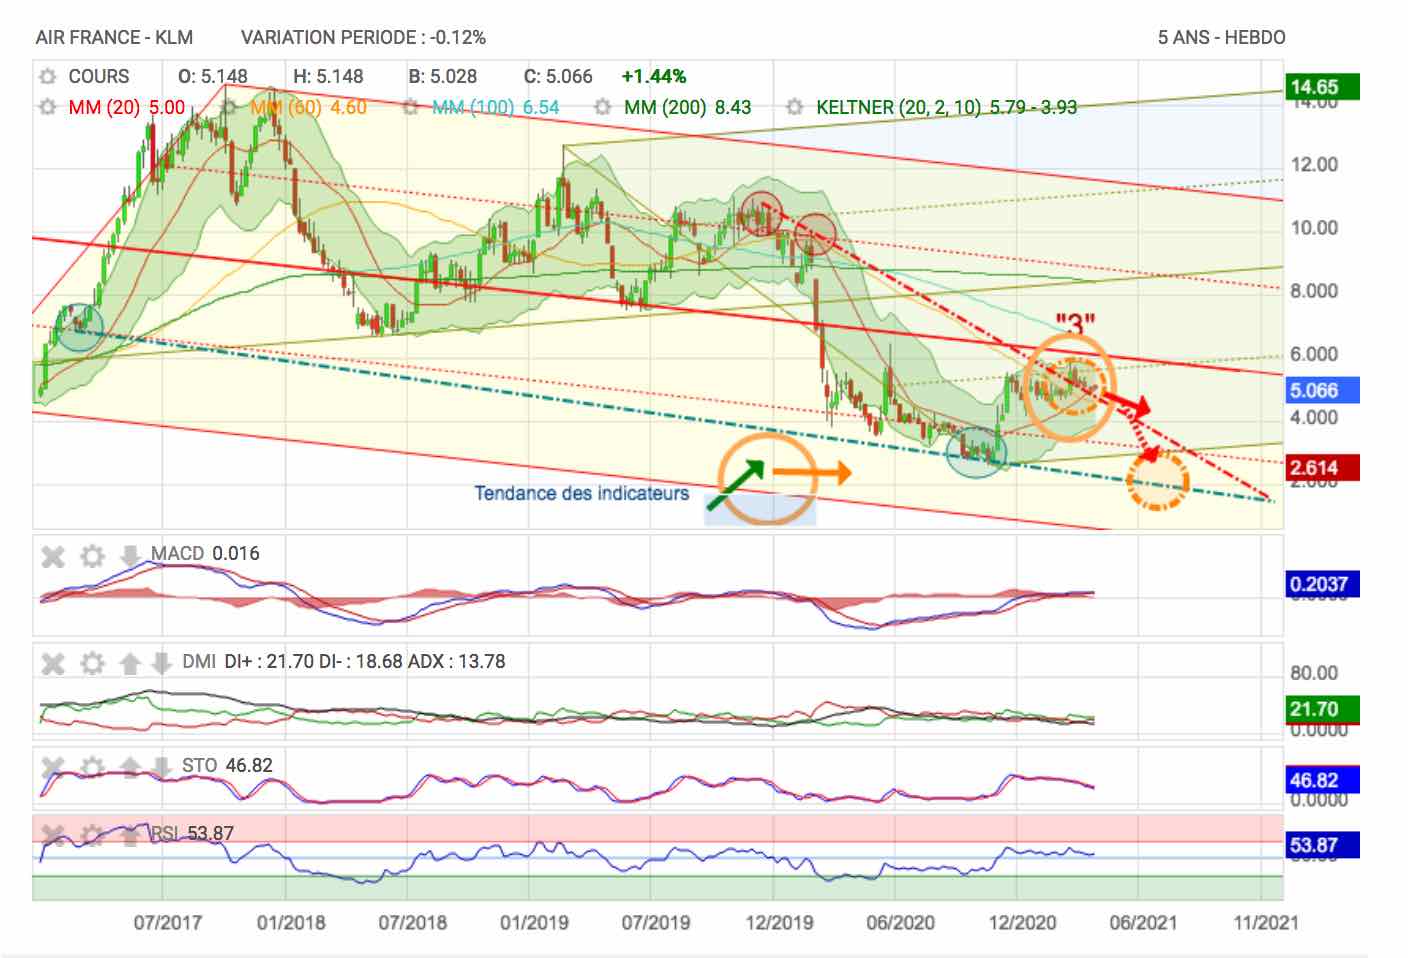
Task: Move DMI panel down with arrow
Action: coord(161,664)
